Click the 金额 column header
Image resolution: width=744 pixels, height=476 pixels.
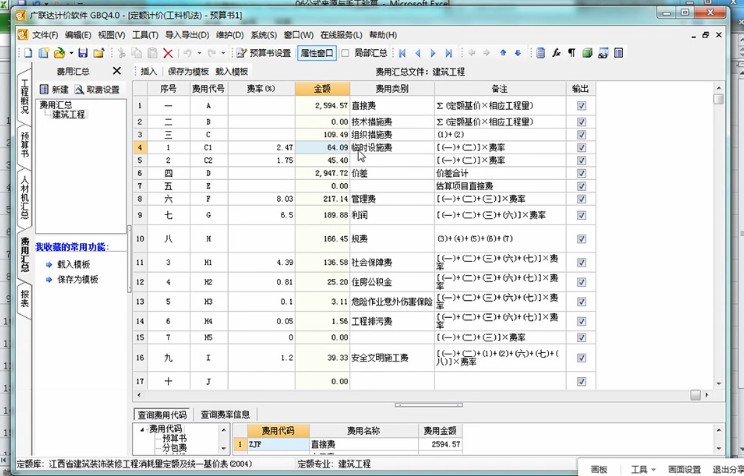(323, 89)
